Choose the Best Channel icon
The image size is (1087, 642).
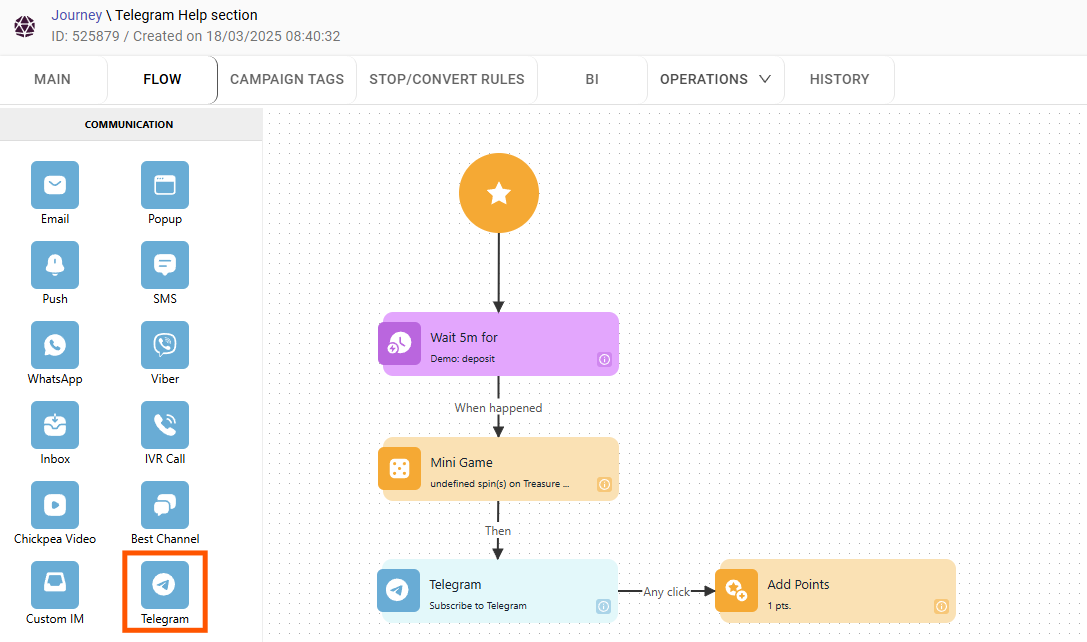[x=165, y=505]
